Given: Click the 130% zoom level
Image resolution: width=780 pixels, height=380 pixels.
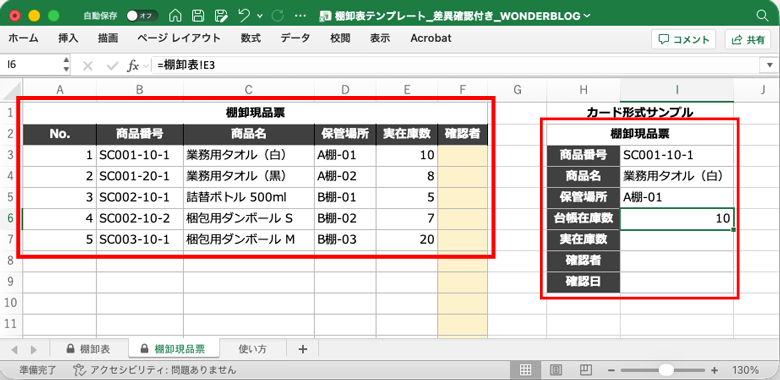Looking at the screenshot, I should point(745,371).
